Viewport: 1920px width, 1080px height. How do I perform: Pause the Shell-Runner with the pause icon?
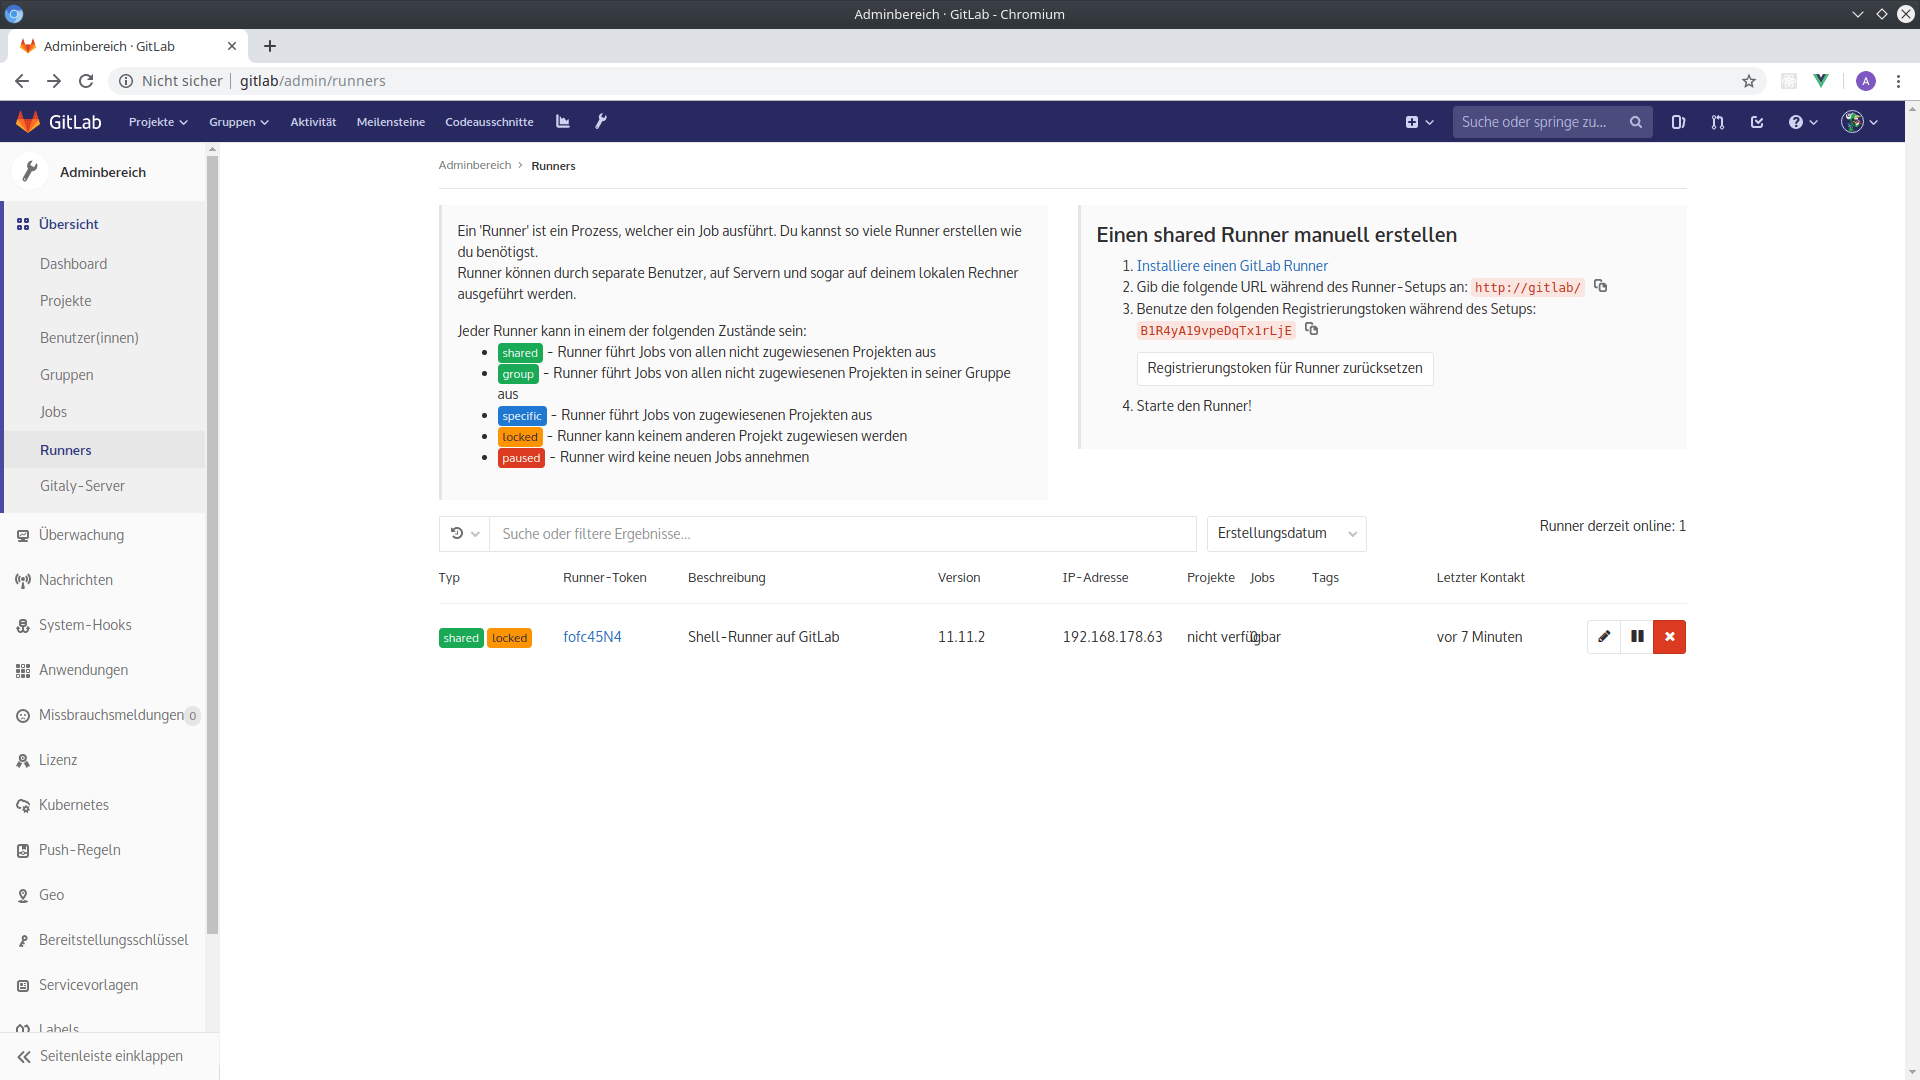1637,636
